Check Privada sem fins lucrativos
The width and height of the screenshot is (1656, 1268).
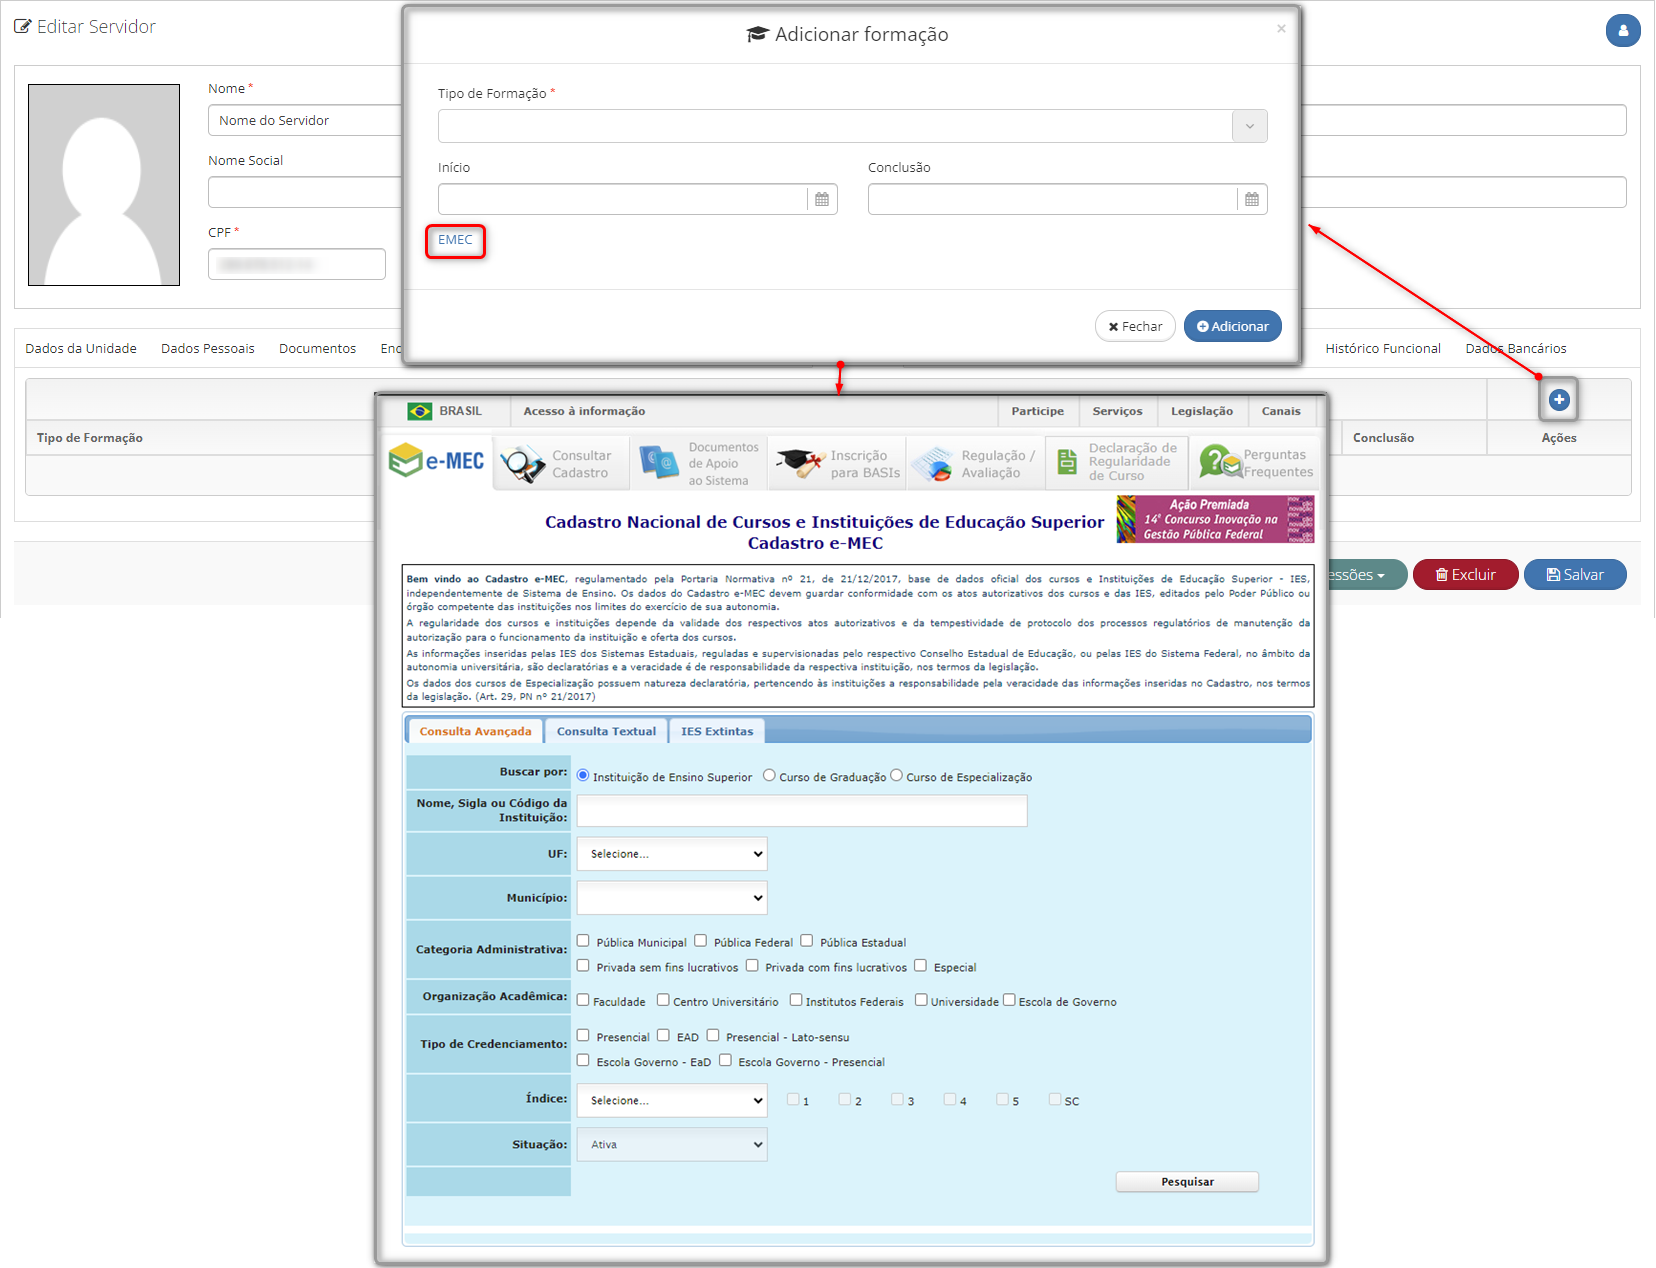(583, 966)
